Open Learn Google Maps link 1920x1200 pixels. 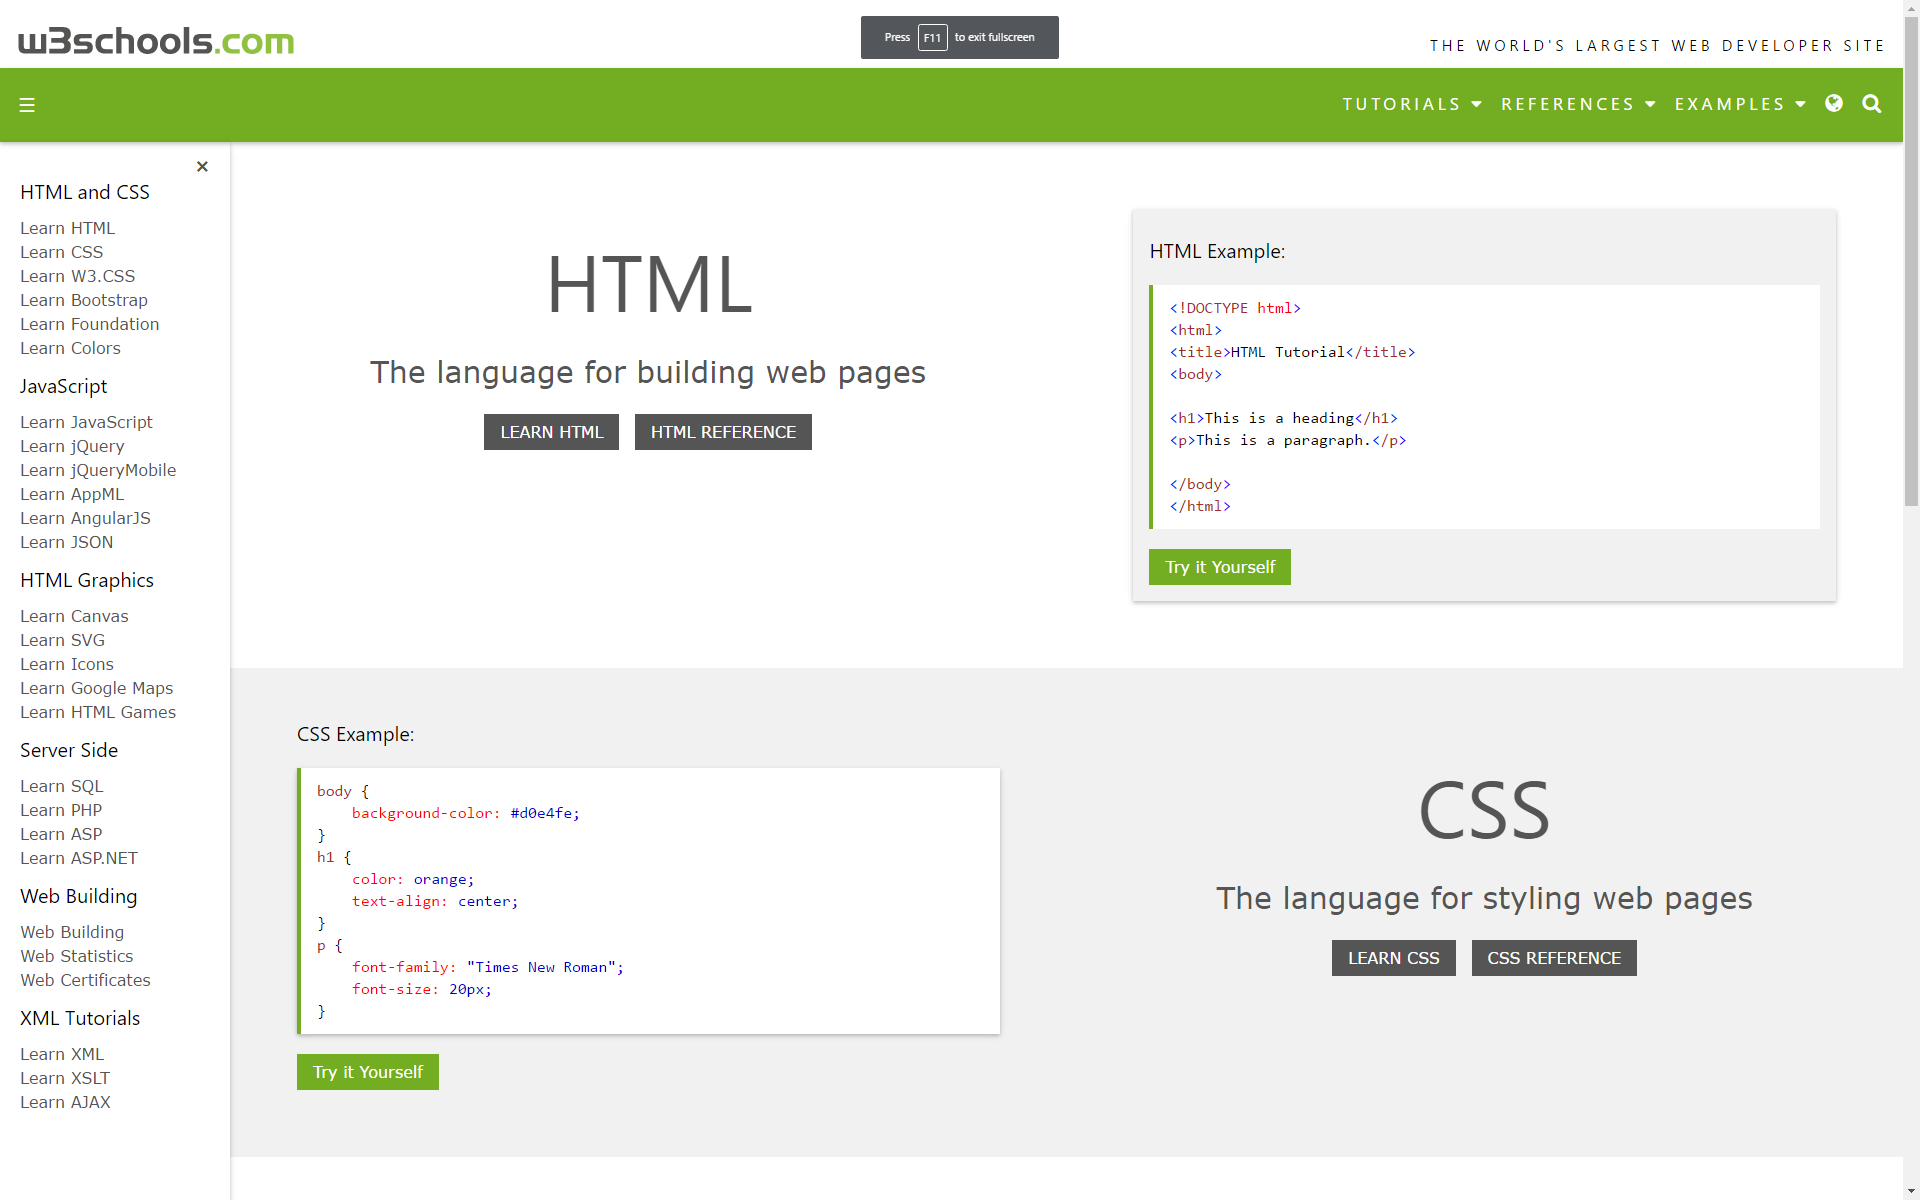tap(97, 688)
